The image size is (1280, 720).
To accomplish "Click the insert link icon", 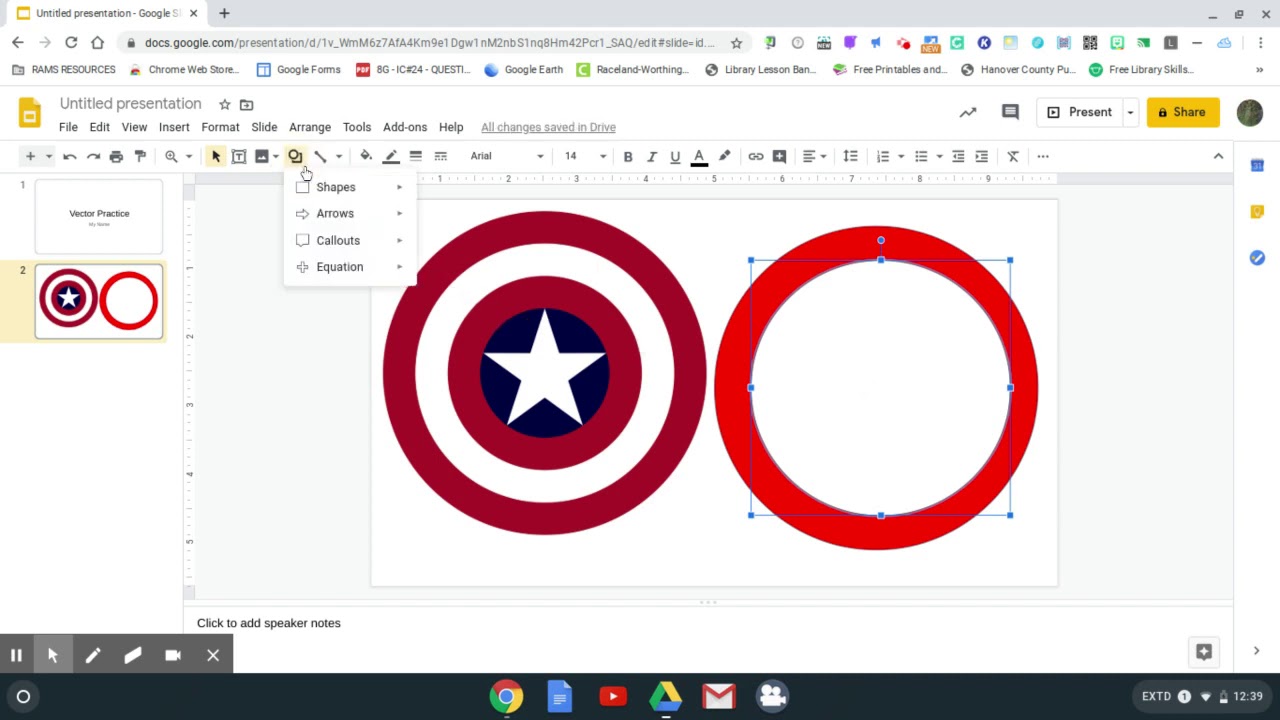I will click(756, 156).
